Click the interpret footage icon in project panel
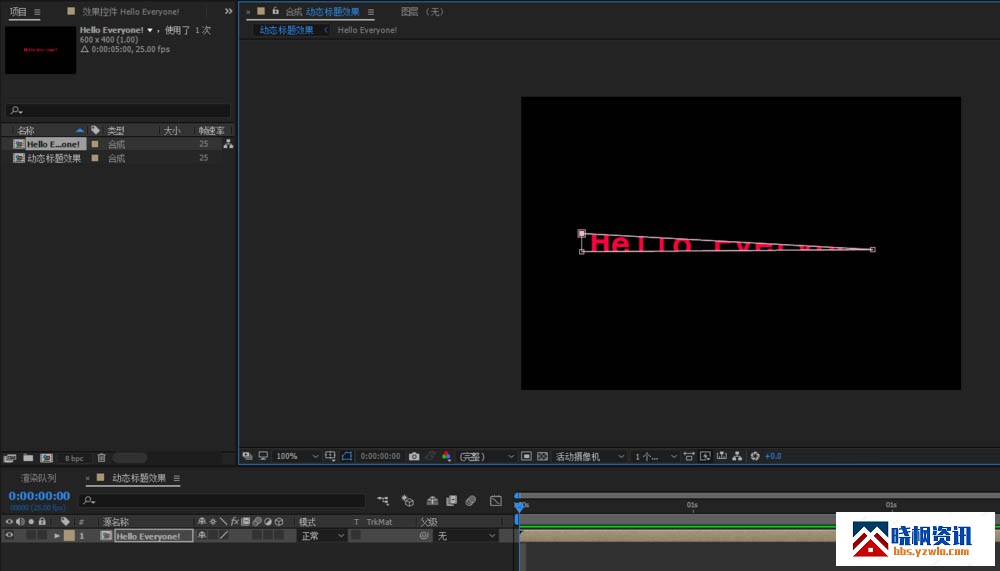This screenshot has width=1000, height=571. 10,458
